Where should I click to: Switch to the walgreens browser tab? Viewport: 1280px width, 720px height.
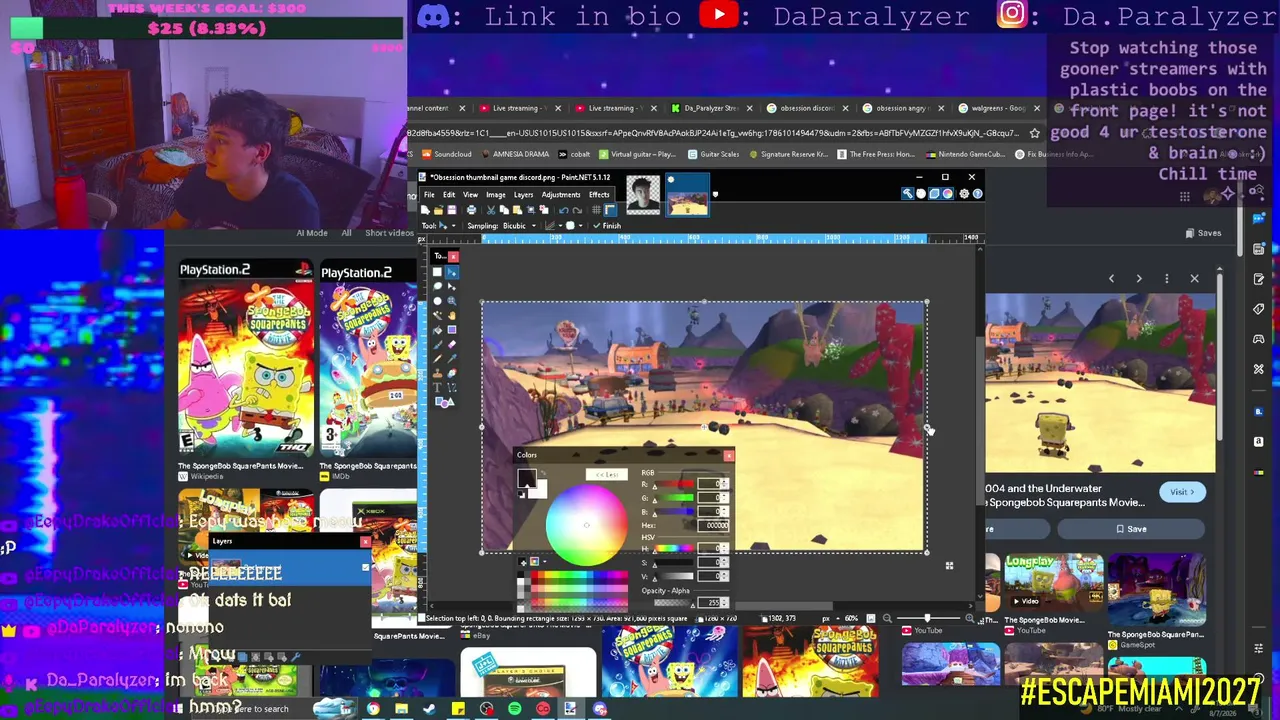[x=999, y=108]
